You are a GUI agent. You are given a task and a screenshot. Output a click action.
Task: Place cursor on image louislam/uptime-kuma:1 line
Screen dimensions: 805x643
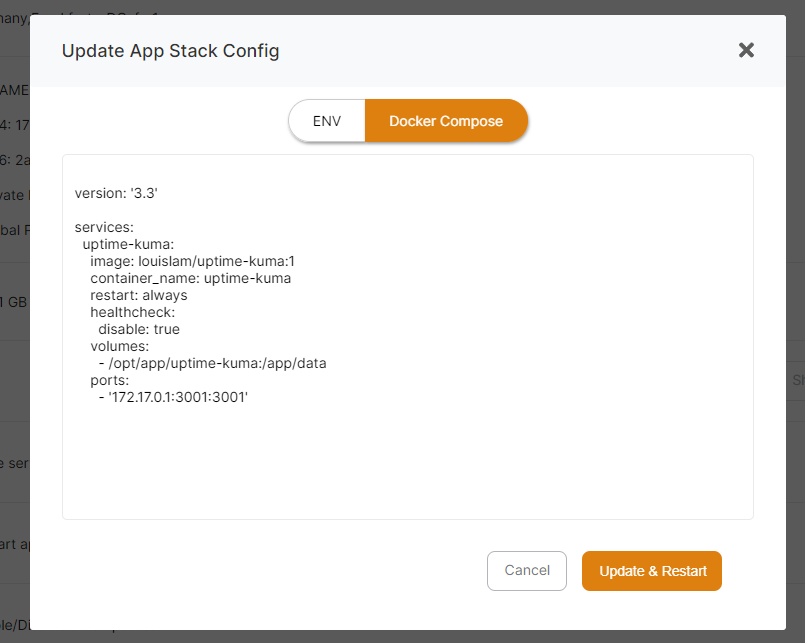click(x=192, y=261)
